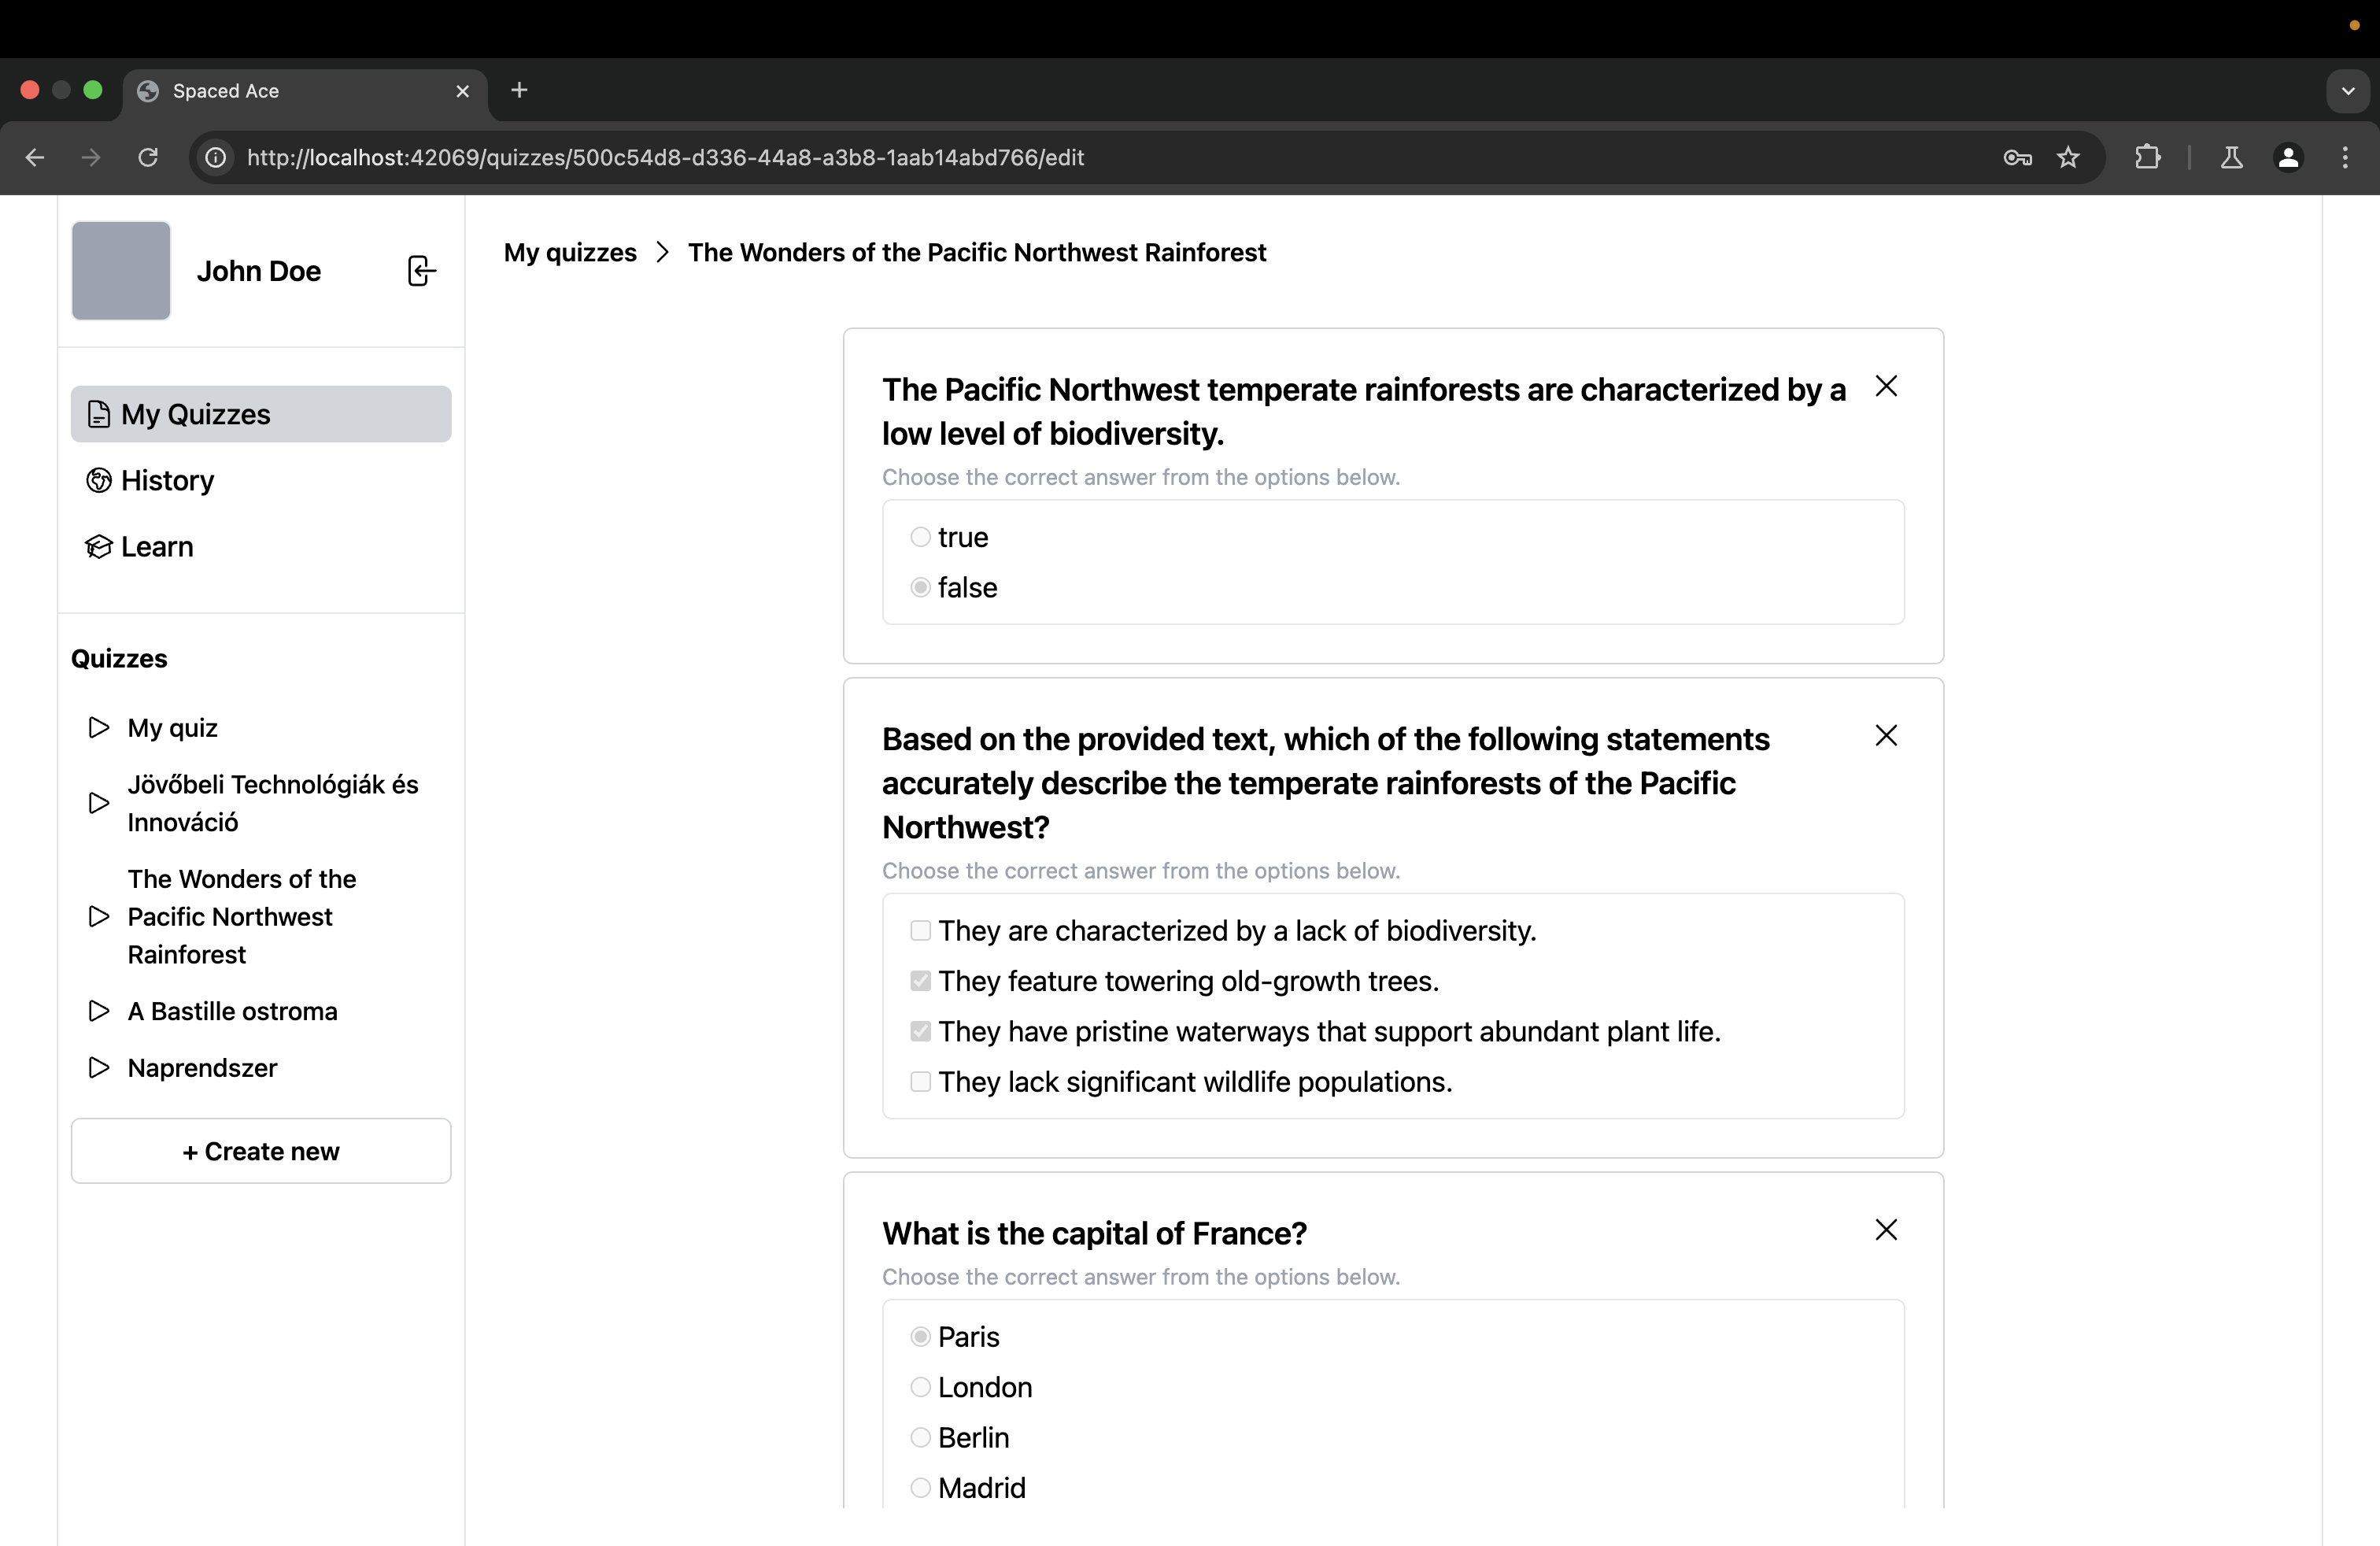Image resolution: width=2380 pixels, height=1546 pixels.
Task: Remove the 'capital of France' question card
Action: coord(1886,1229)
